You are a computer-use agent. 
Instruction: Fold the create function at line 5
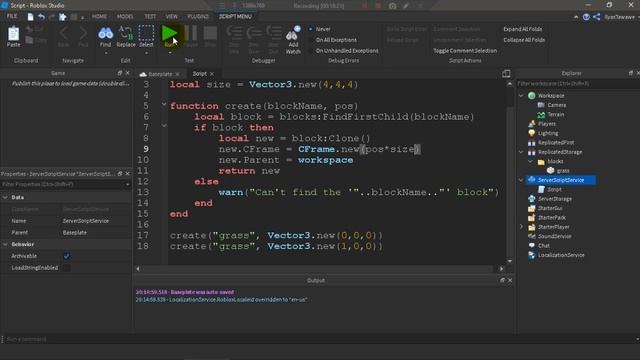164,104
